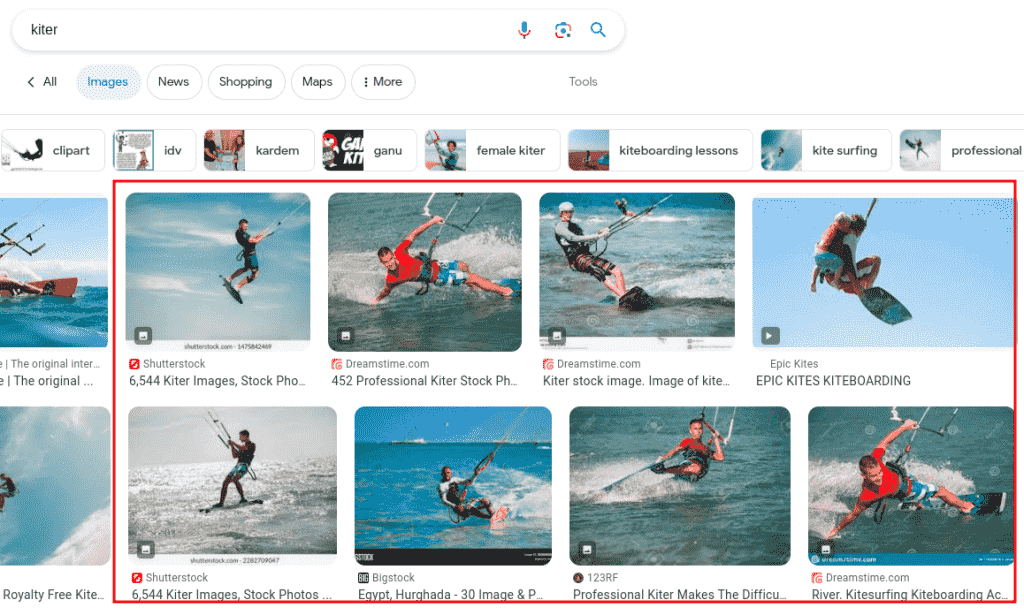
Task: Open Dreamstime River Kitesurfing image thumbnail
Action: 910,486
